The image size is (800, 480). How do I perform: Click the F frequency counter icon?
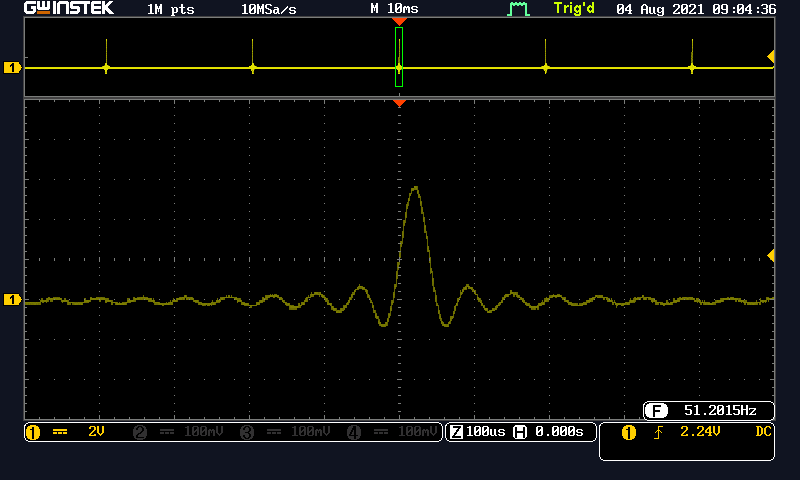[x=656, y=410]
